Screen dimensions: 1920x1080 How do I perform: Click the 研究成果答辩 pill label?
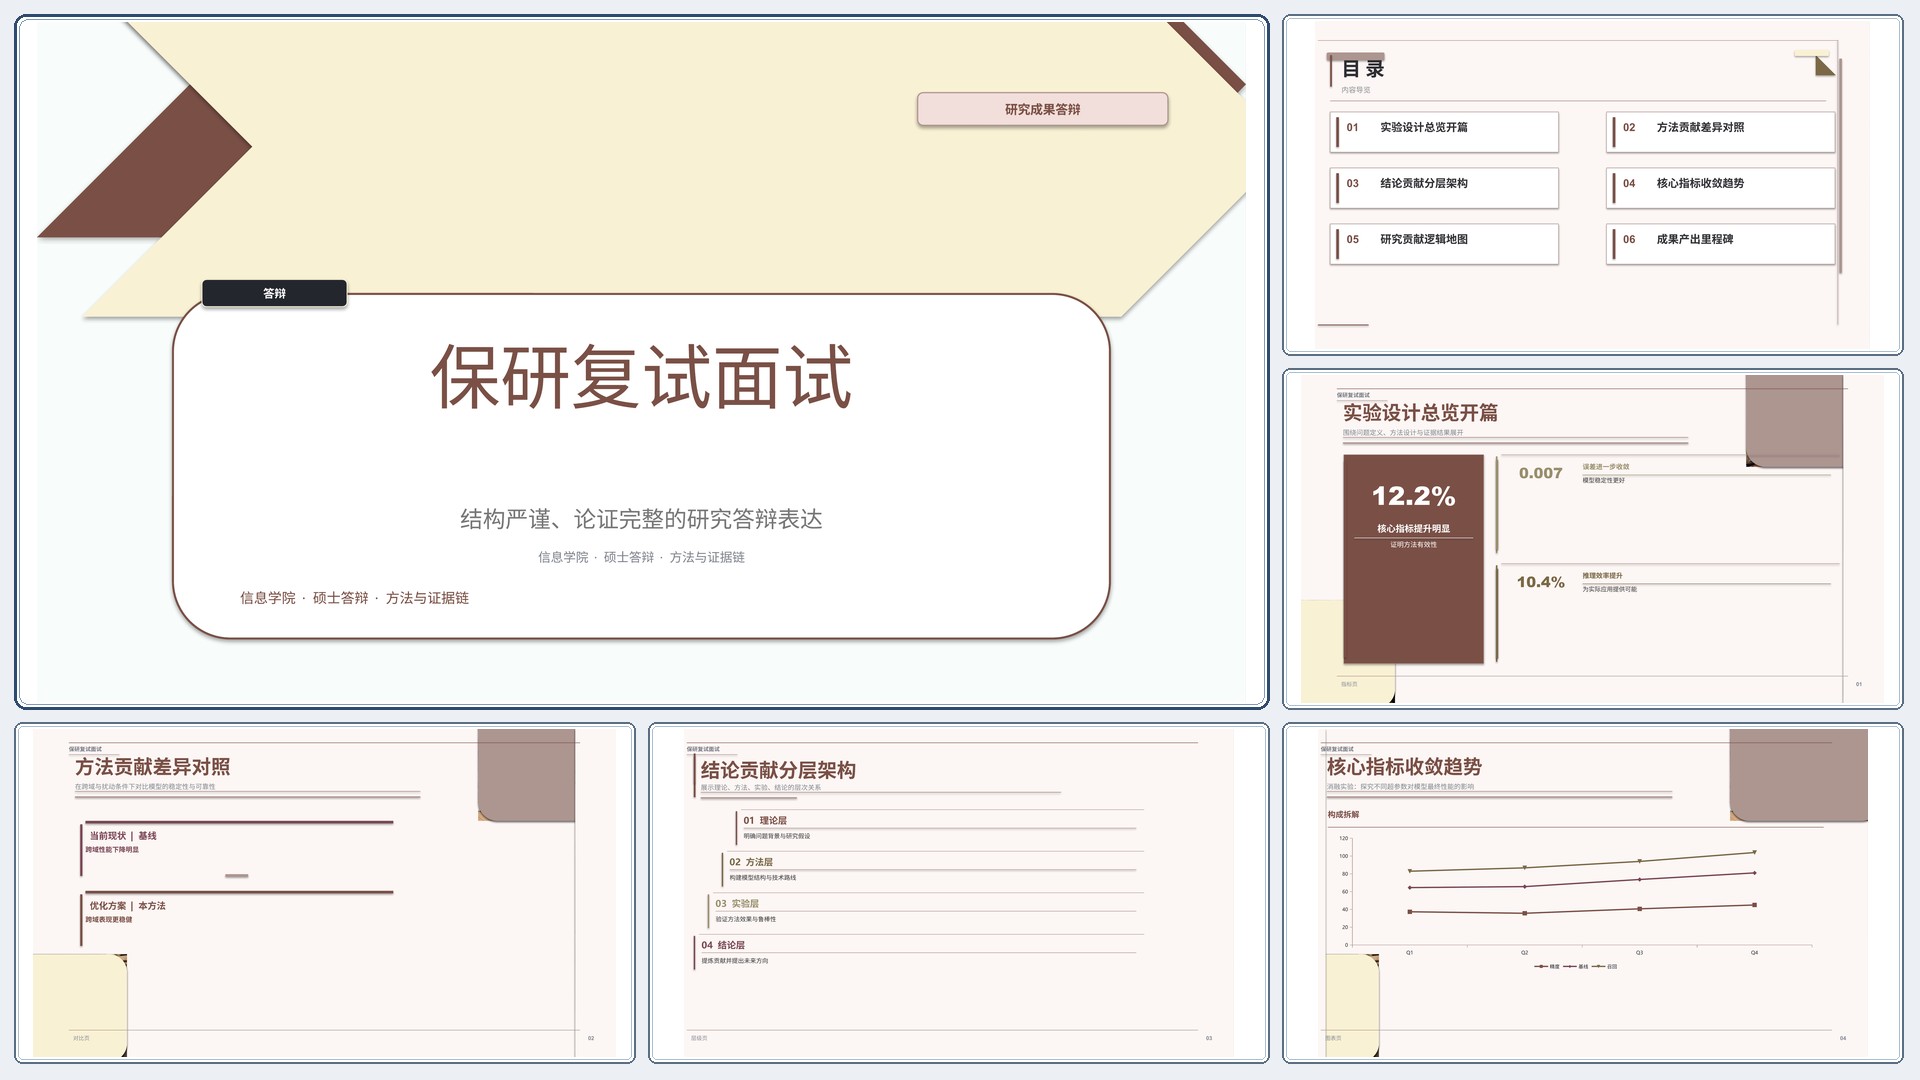coord(1042,109)
